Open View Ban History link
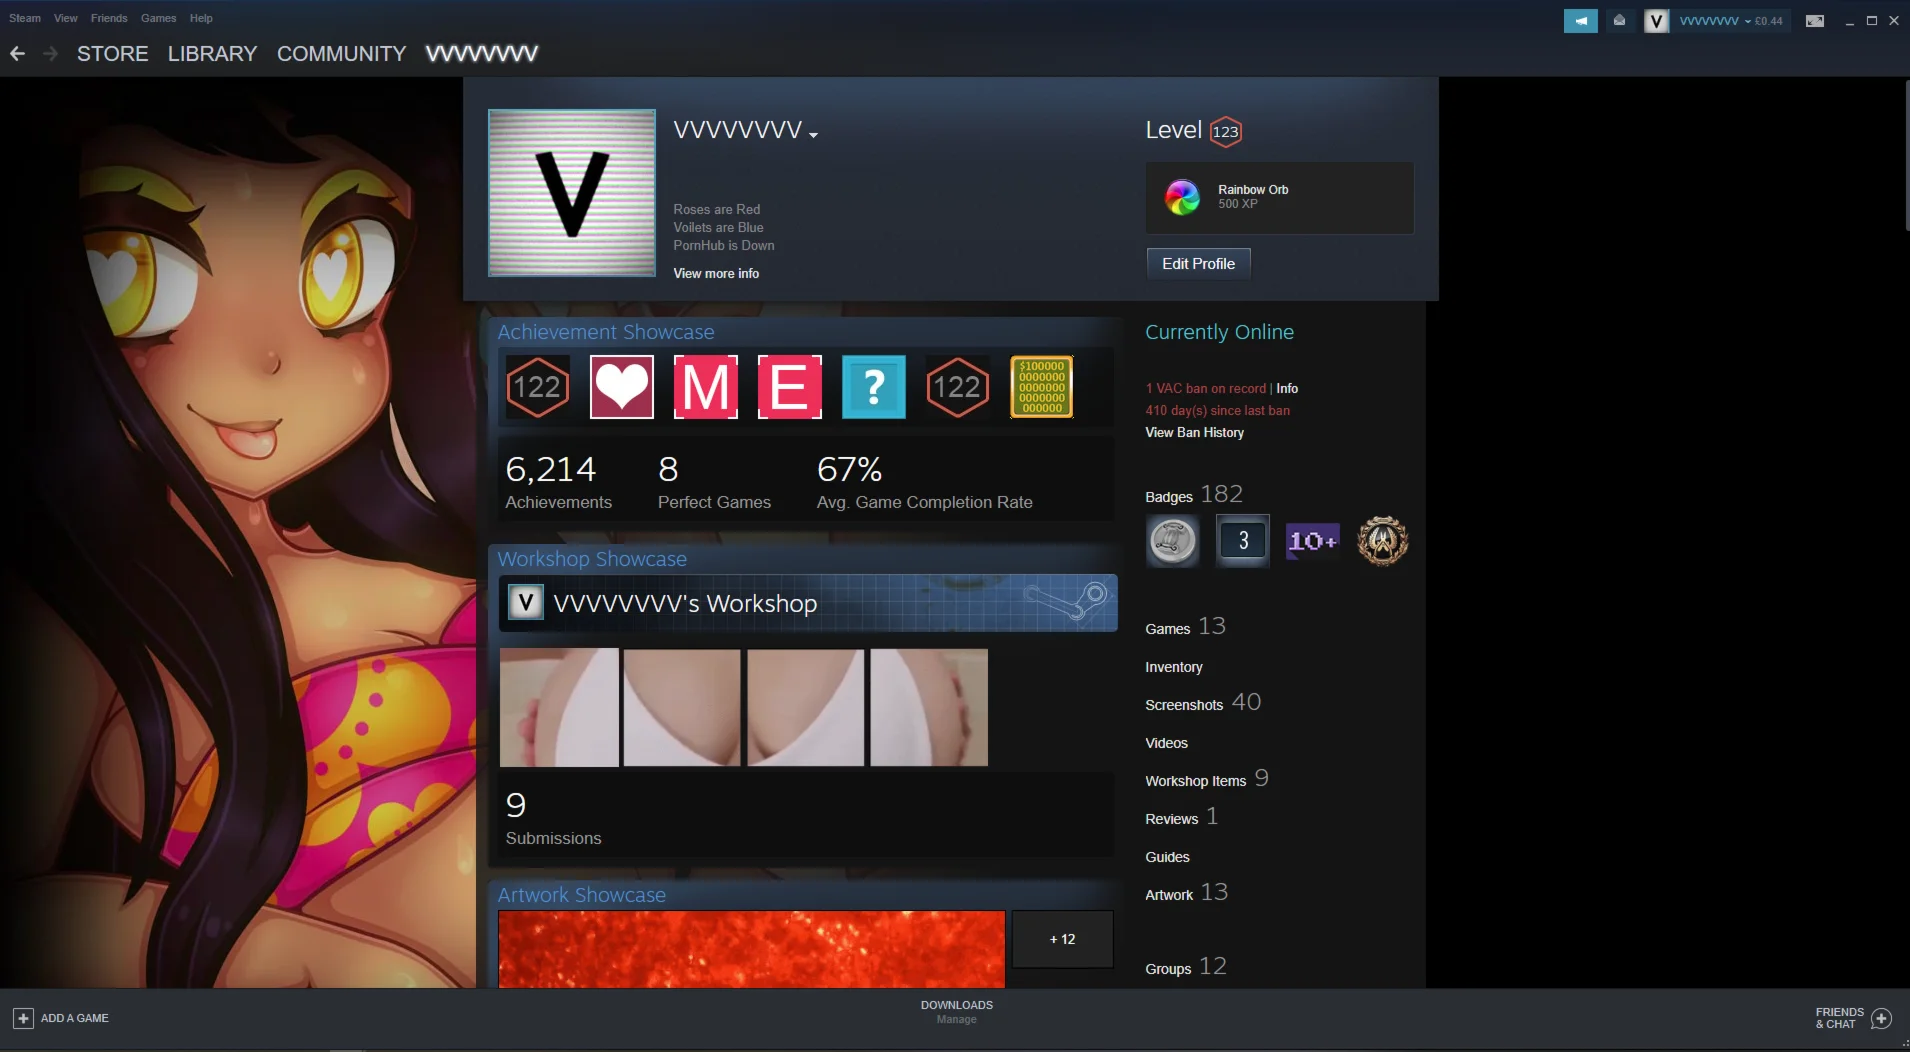The height and width of the screenshot is (1052, 1910). pos(1193,432)
